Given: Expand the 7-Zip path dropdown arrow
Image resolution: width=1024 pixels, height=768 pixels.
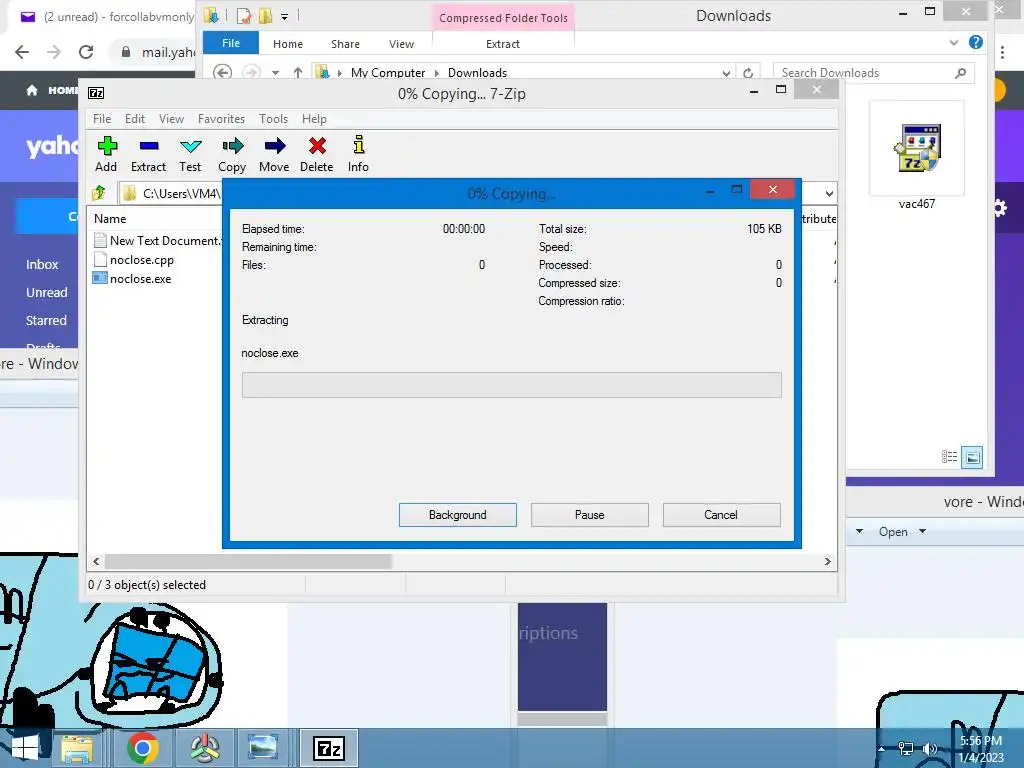Looking at the screenshot, I should pyautogui.click(x=829, y=193).
